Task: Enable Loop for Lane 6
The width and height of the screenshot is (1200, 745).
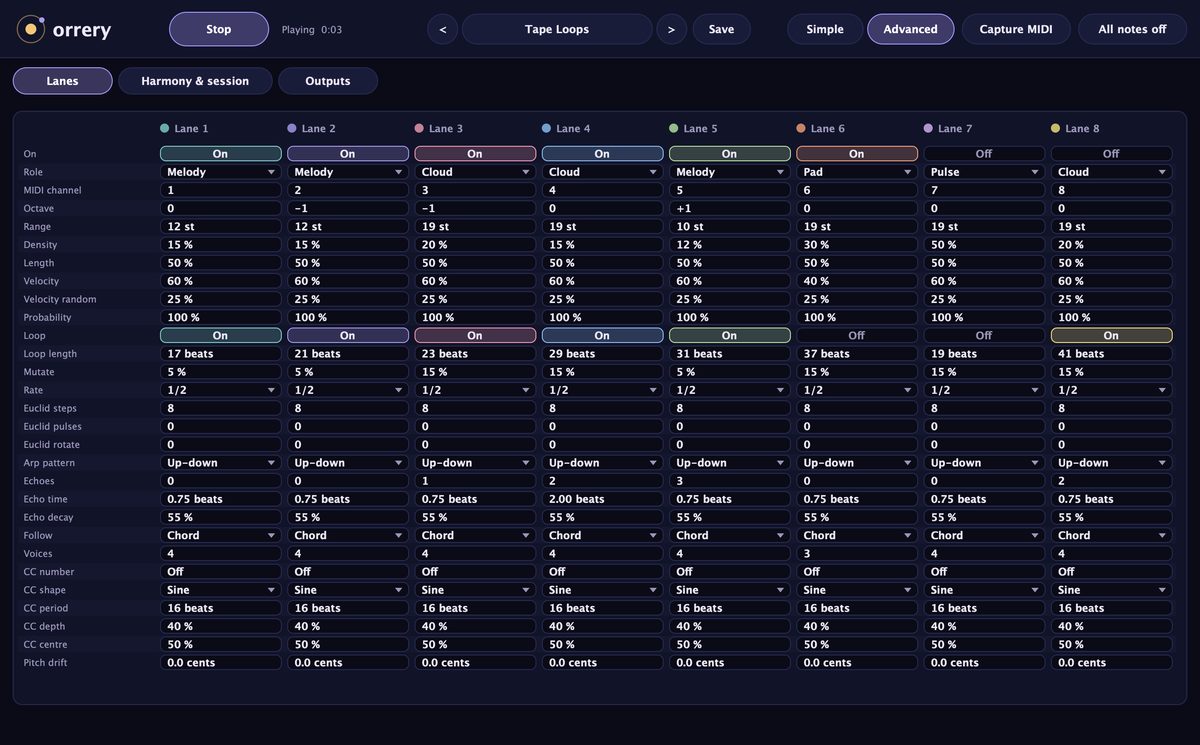Action: [857, 336]
